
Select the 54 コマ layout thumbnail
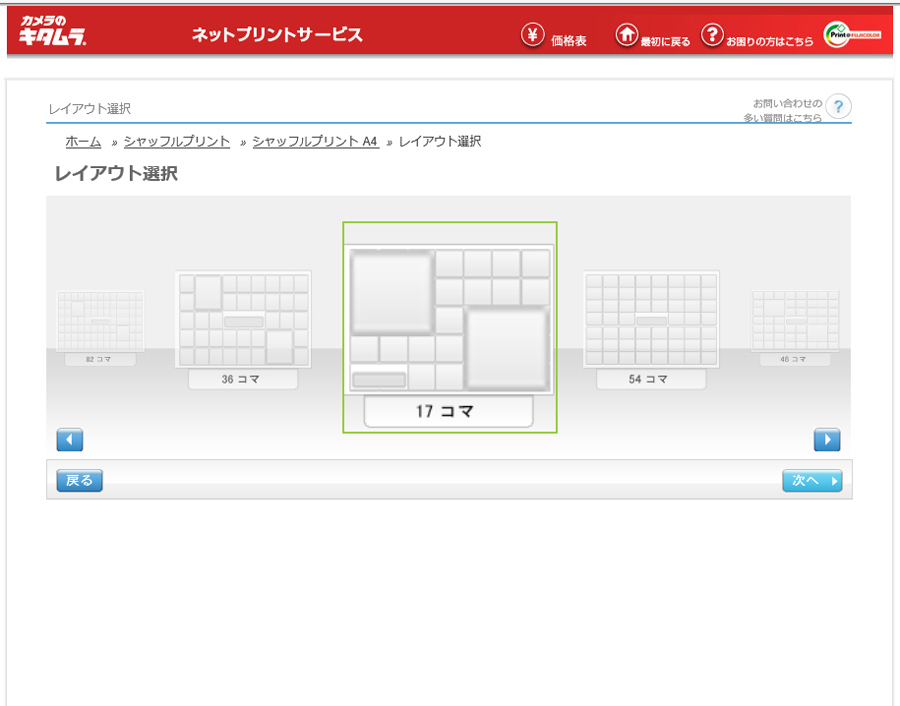coord(651,320)
